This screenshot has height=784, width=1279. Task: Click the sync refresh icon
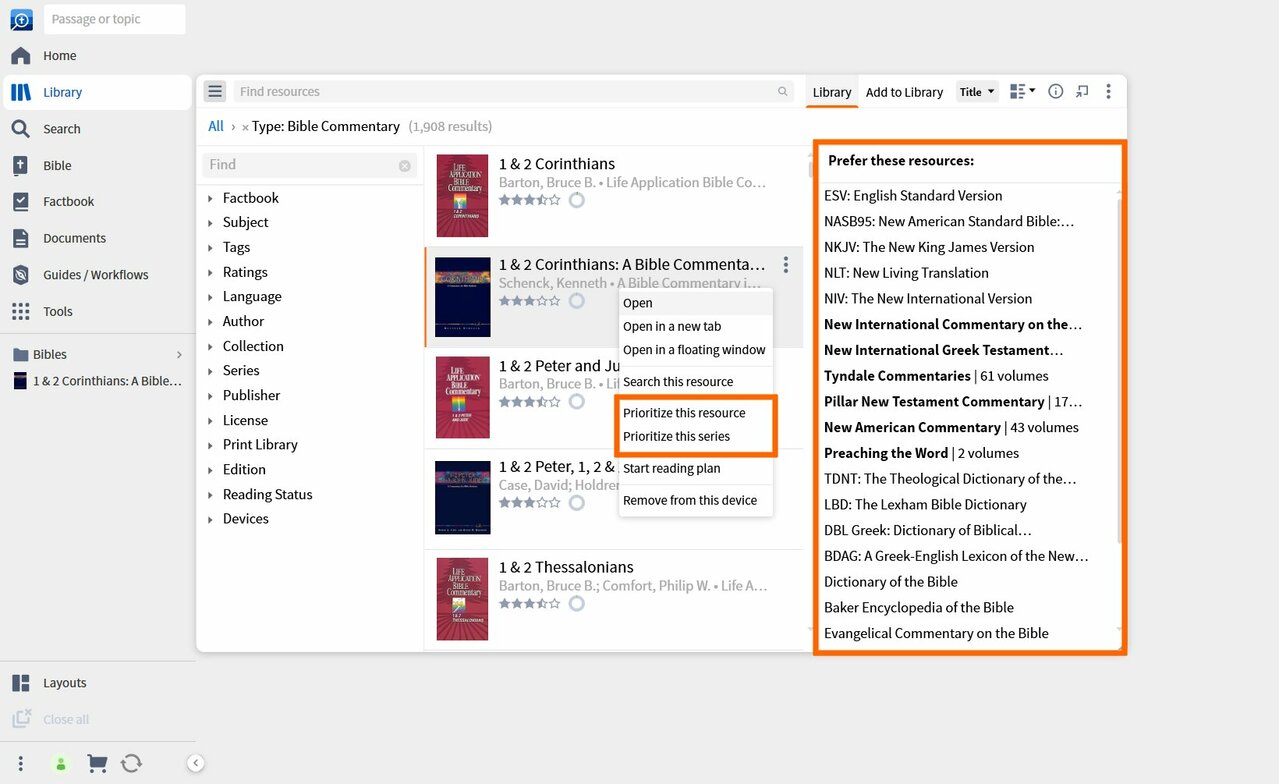(x=131, y=764)
